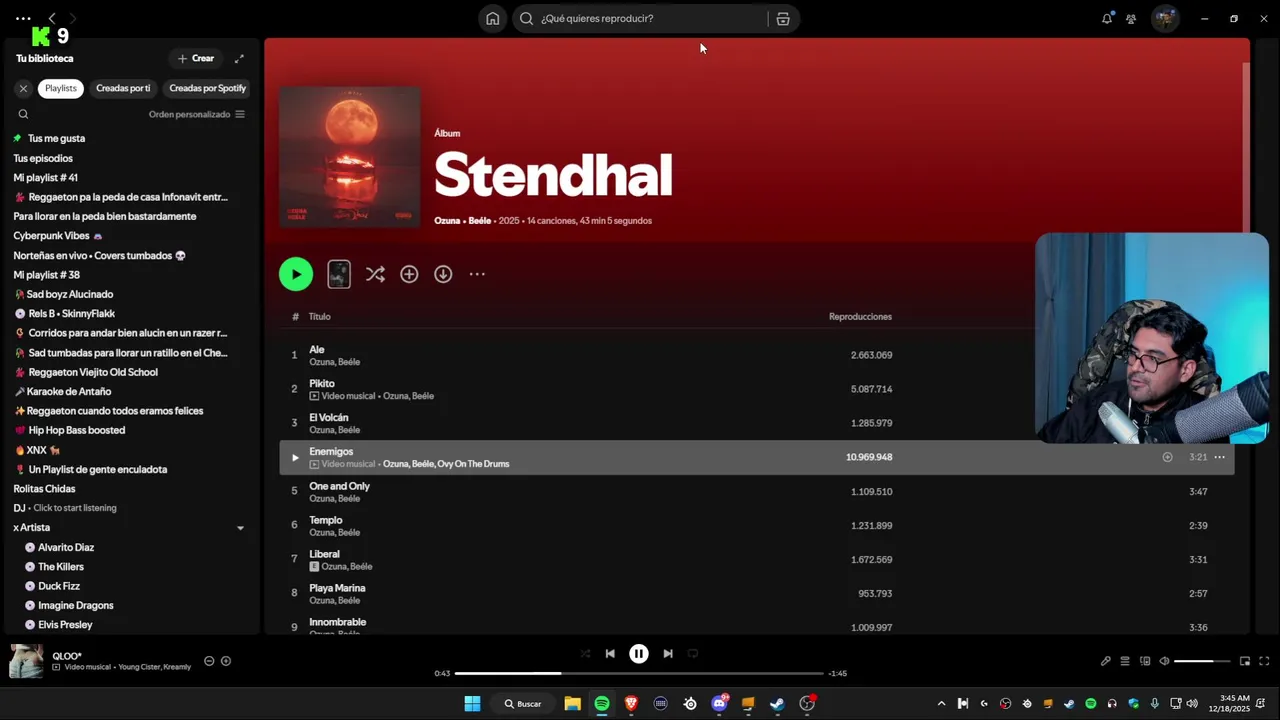
Task: Play the Enemigos track row button
Action: [x=294, y=457]
